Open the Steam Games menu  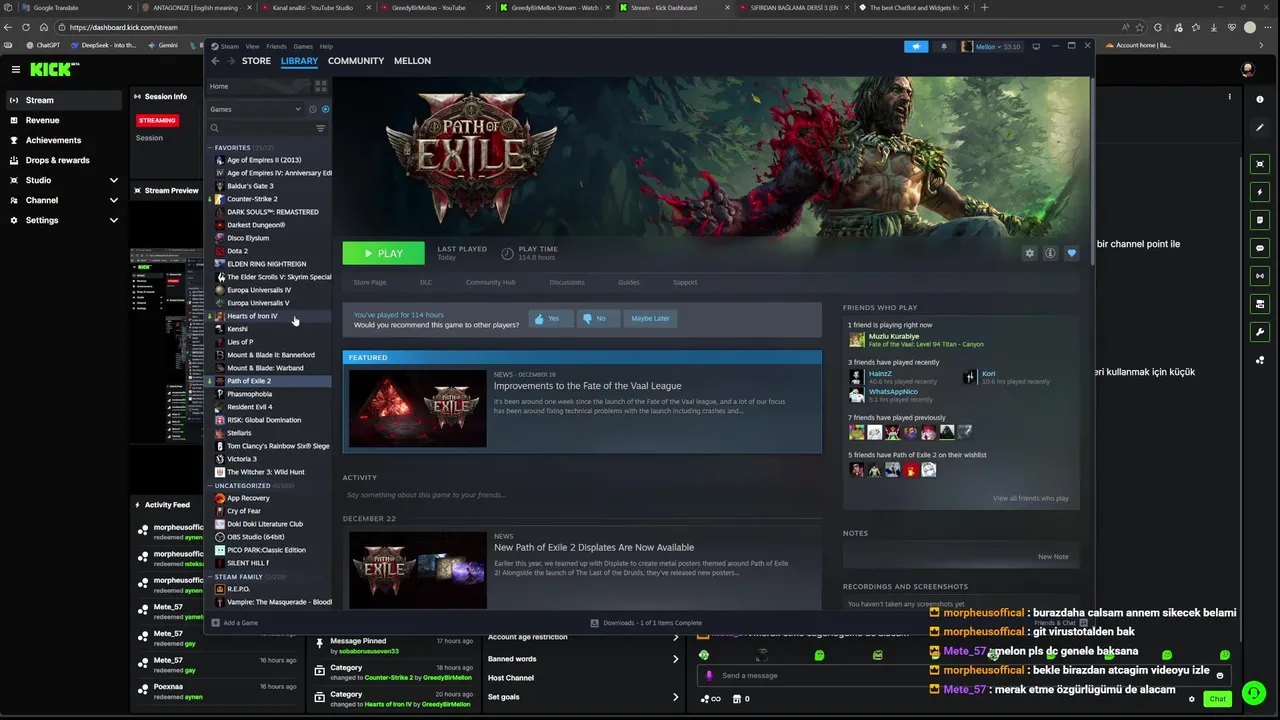click(303, 46)
